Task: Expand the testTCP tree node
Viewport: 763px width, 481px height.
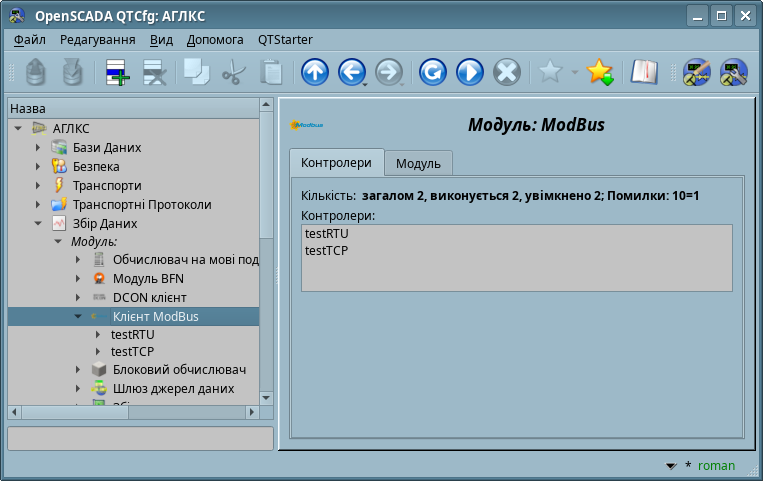Action: pyautogui.click(x=98, y=352)
